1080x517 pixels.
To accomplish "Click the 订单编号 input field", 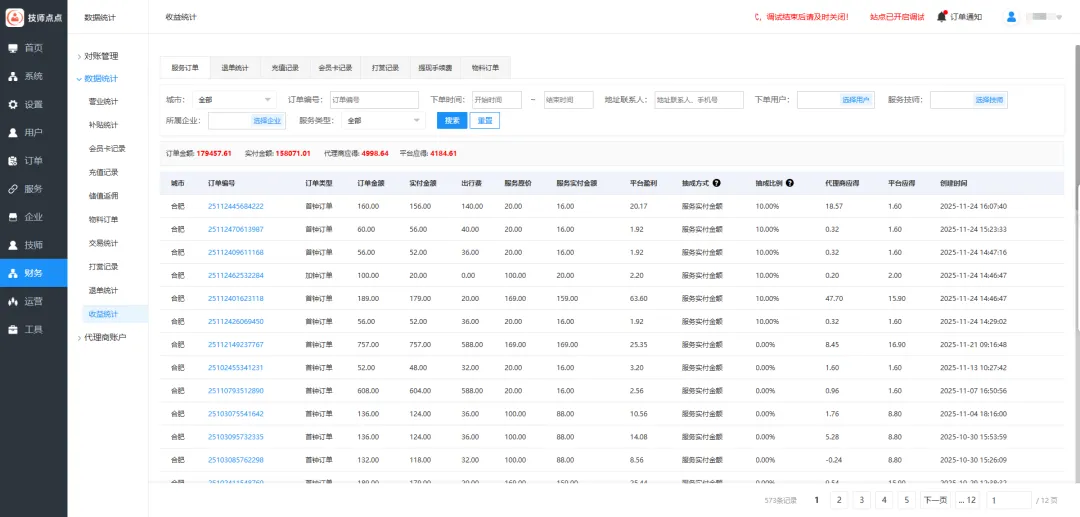I will coord(374,100).
